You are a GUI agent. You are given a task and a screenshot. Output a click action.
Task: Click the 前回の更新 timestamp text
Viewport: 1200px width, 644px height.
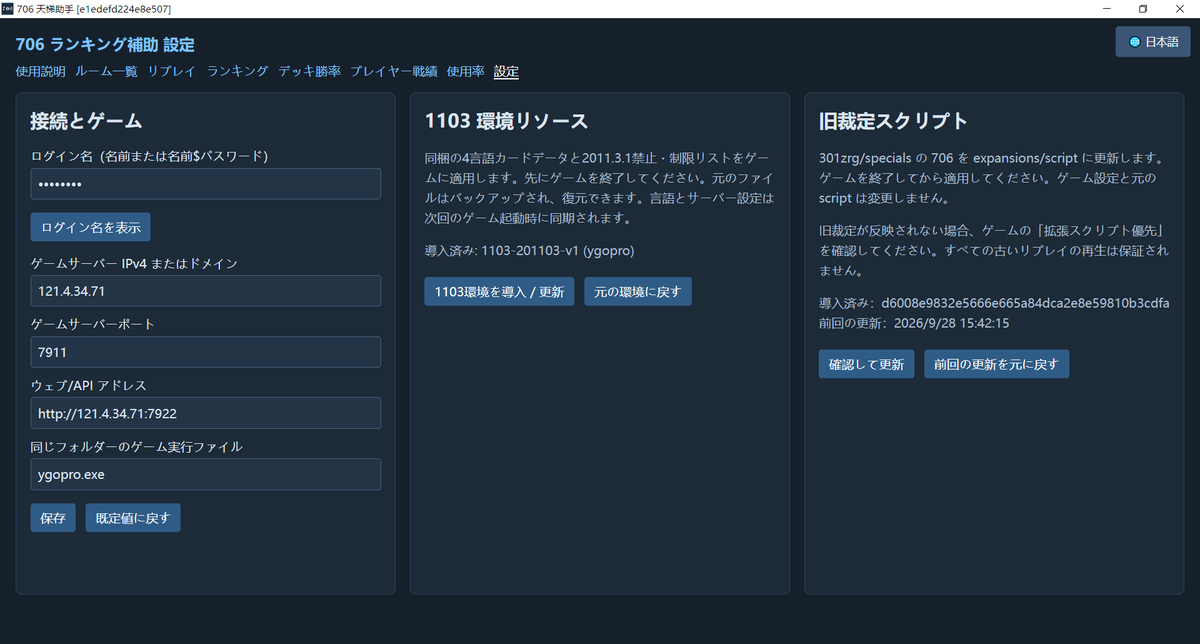pos(914,323)
